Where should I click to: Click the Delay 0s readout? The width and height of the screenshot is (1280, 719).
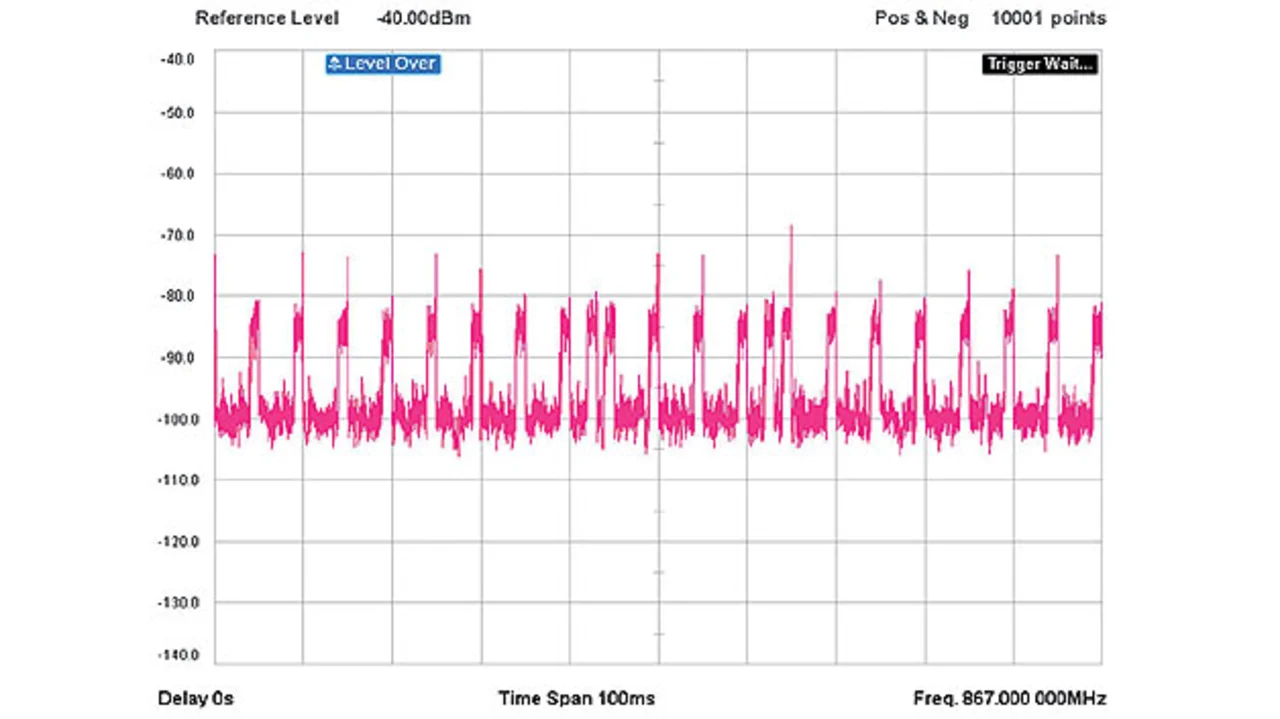[x=196, y=698]
